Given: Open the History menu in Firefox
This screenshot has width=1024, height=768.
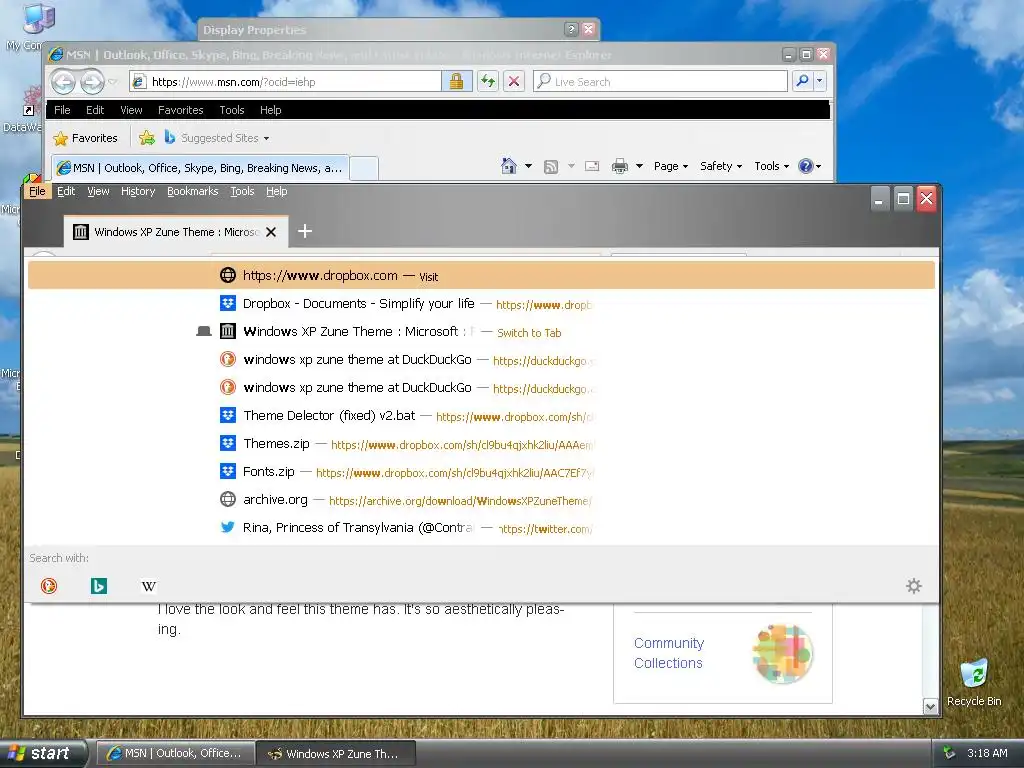Looking at the screenshot, I should click(138, 191).
